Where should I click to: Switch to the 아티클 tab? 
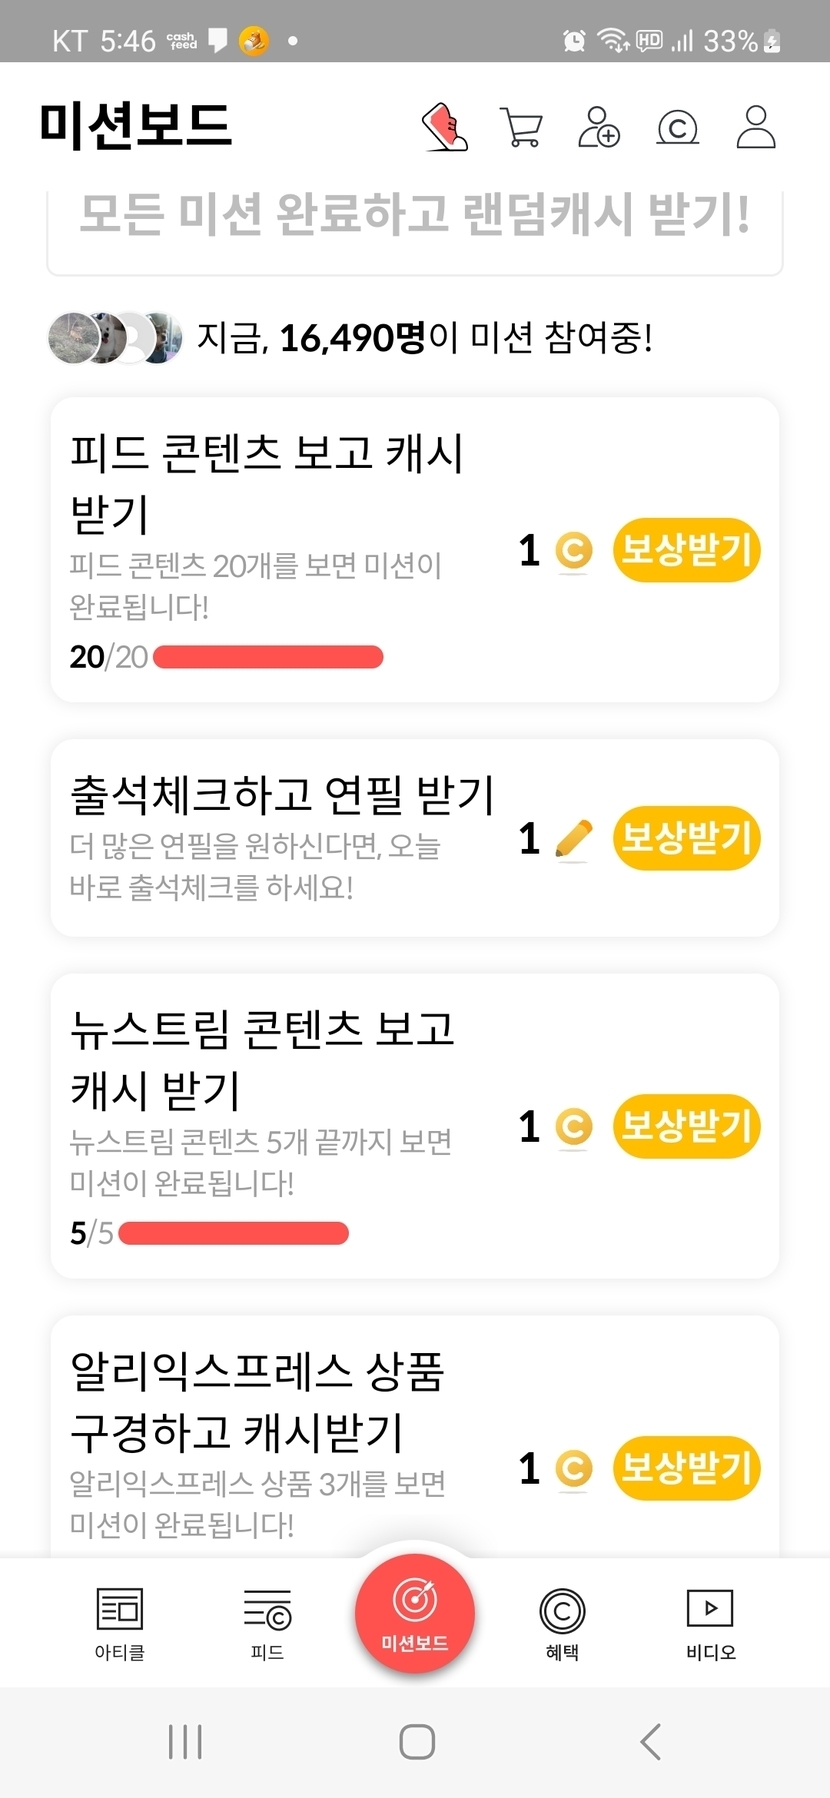point(120,1622)
